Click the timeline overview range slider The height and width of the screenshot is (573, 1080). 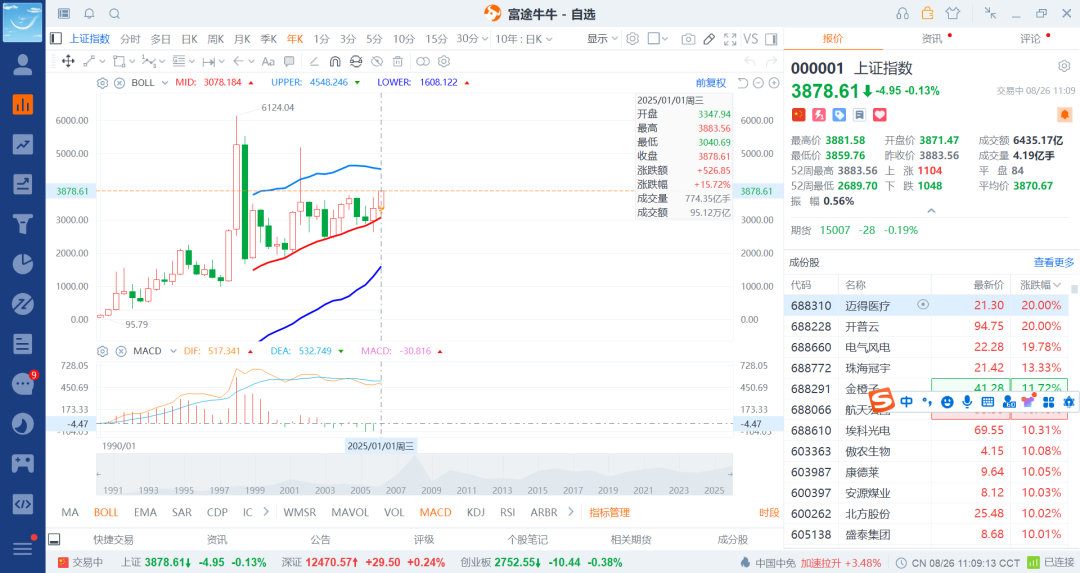(414, 474)
